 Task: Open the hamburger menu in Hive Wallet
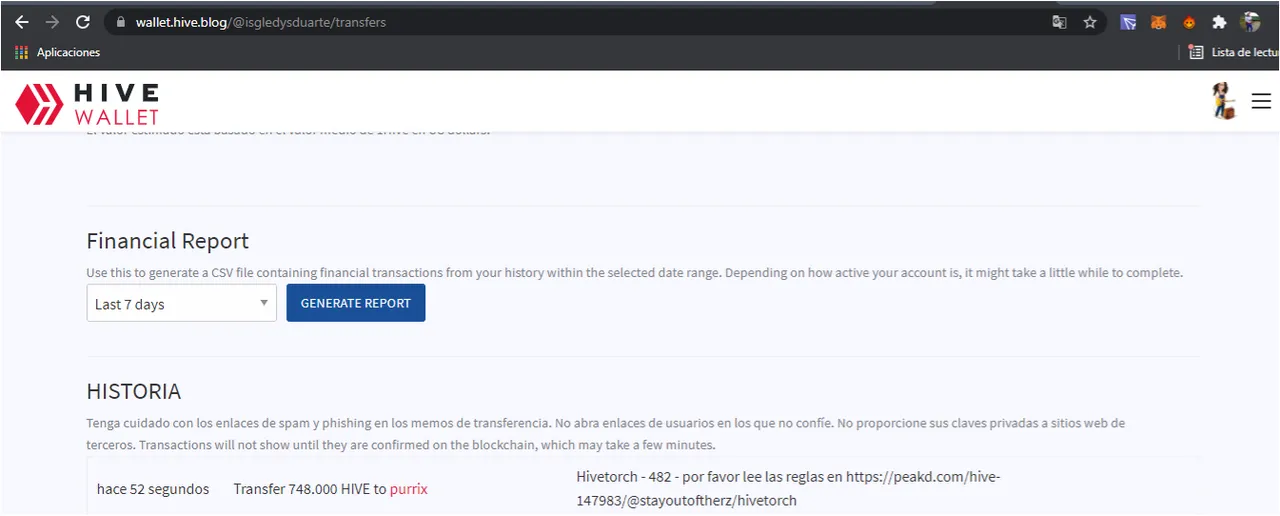click(x=1261, y=101)
